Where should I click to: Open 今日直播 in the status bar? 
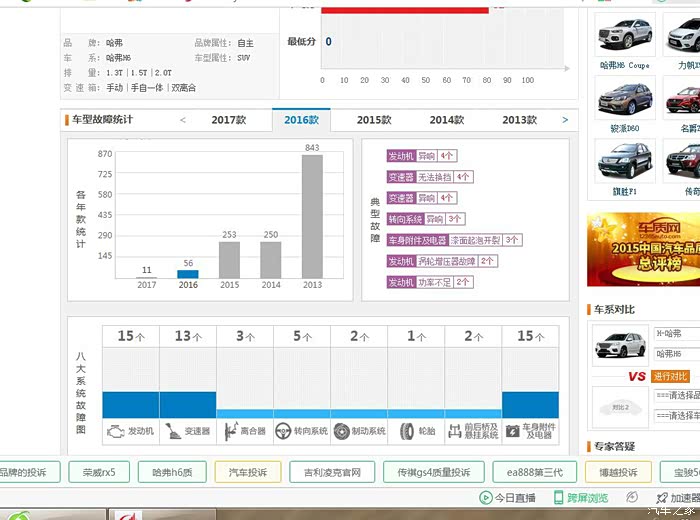tap(509, 497)
